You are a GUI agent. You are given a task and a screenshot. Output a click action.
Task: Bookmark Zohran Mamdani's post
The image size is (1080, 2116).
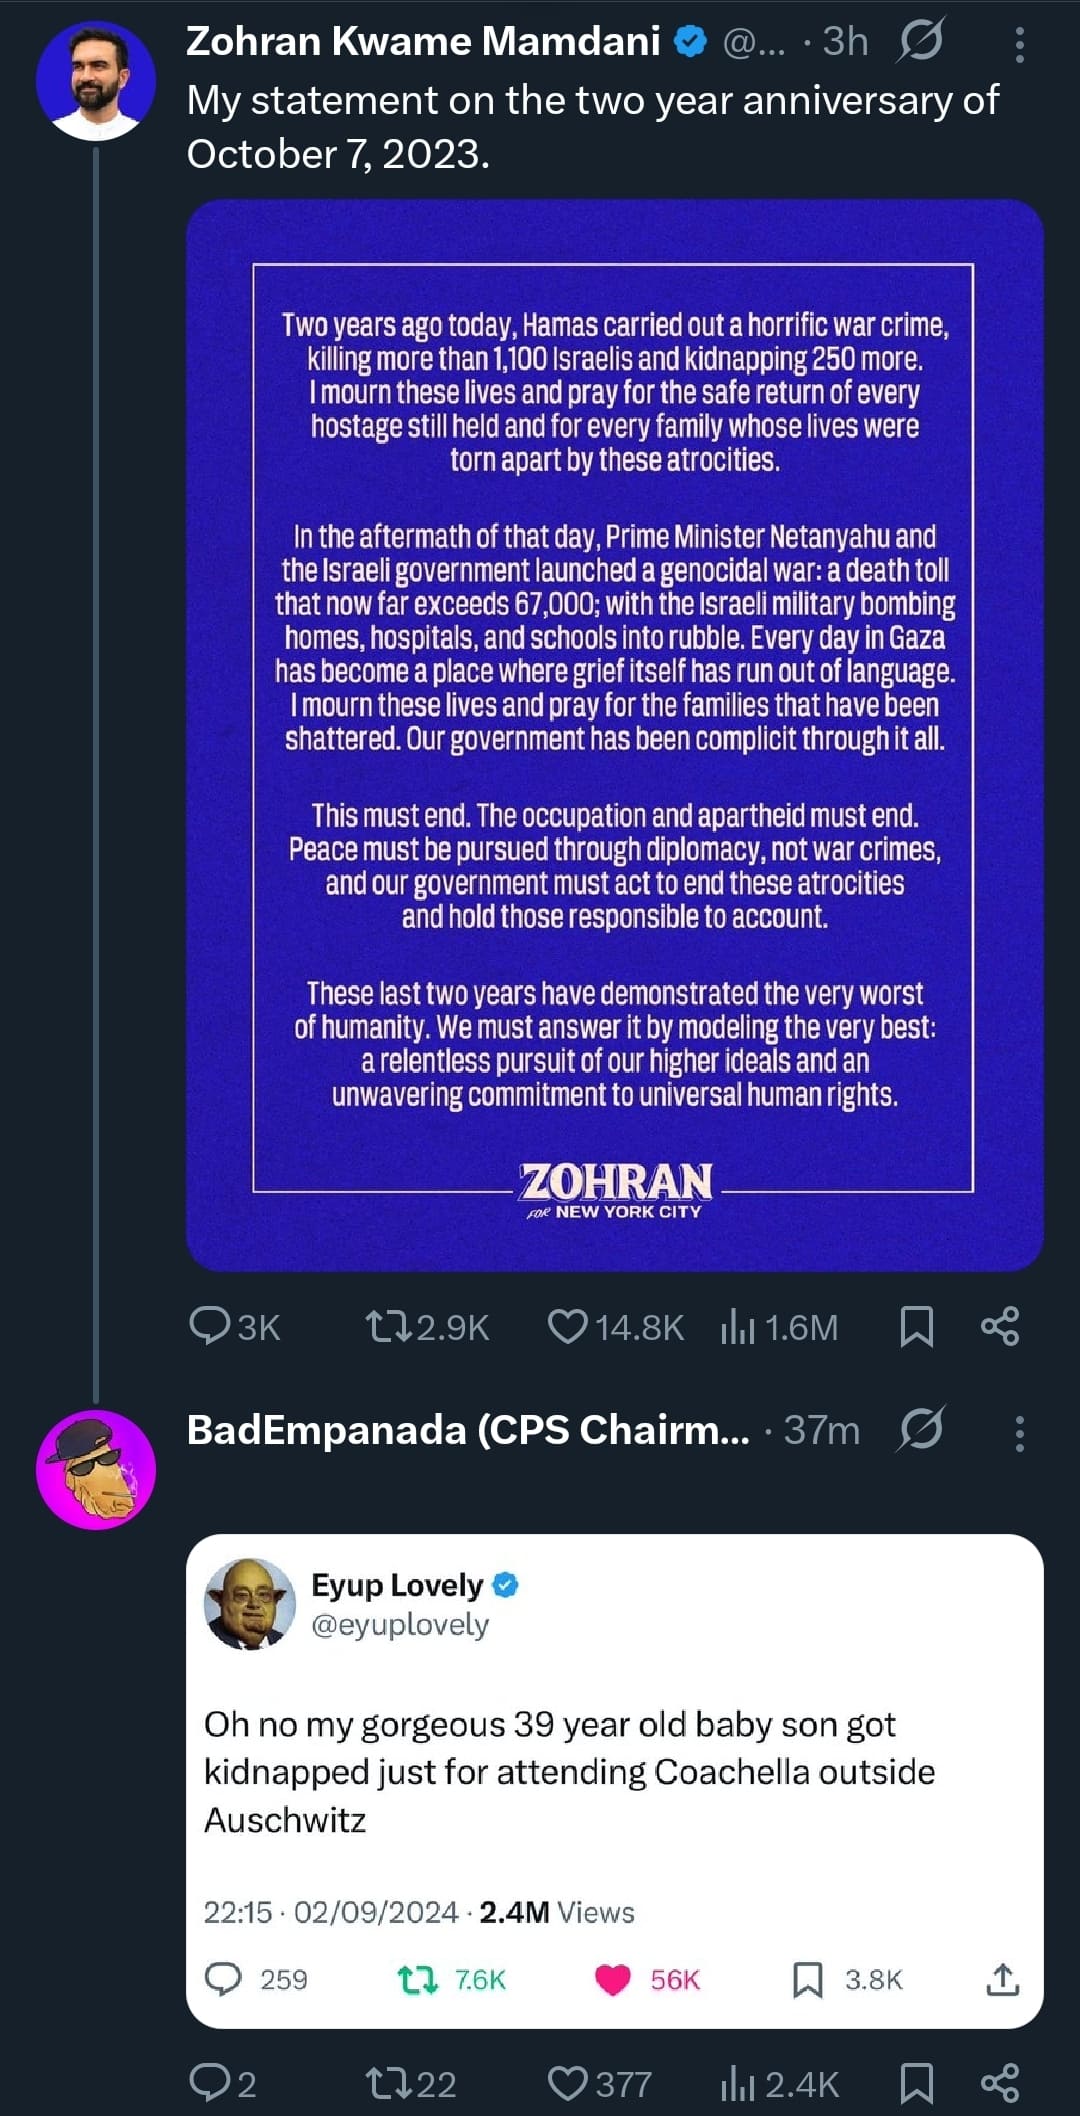click(x=916, y=1326)
